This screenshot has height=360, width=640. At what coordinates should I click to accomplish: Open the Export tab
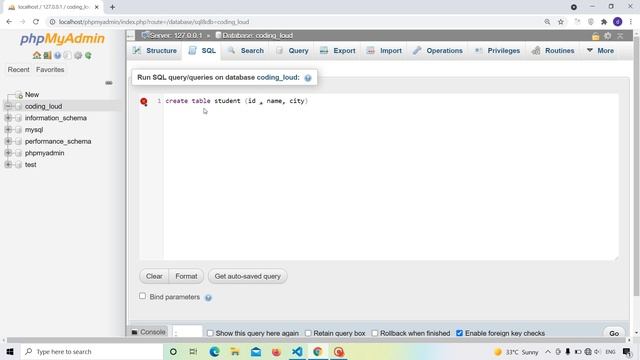338,51
